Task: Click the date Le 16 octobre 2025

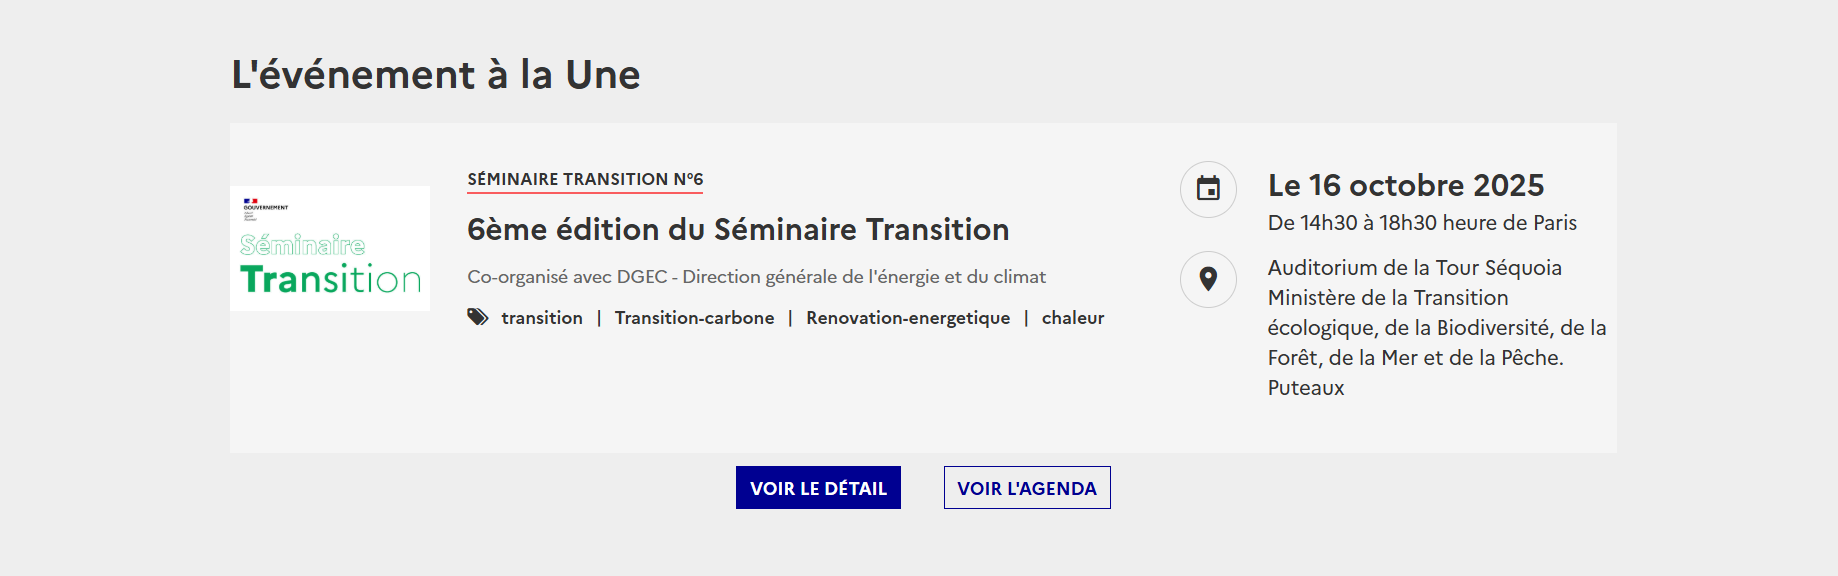Action: [x=1406, y=186]
